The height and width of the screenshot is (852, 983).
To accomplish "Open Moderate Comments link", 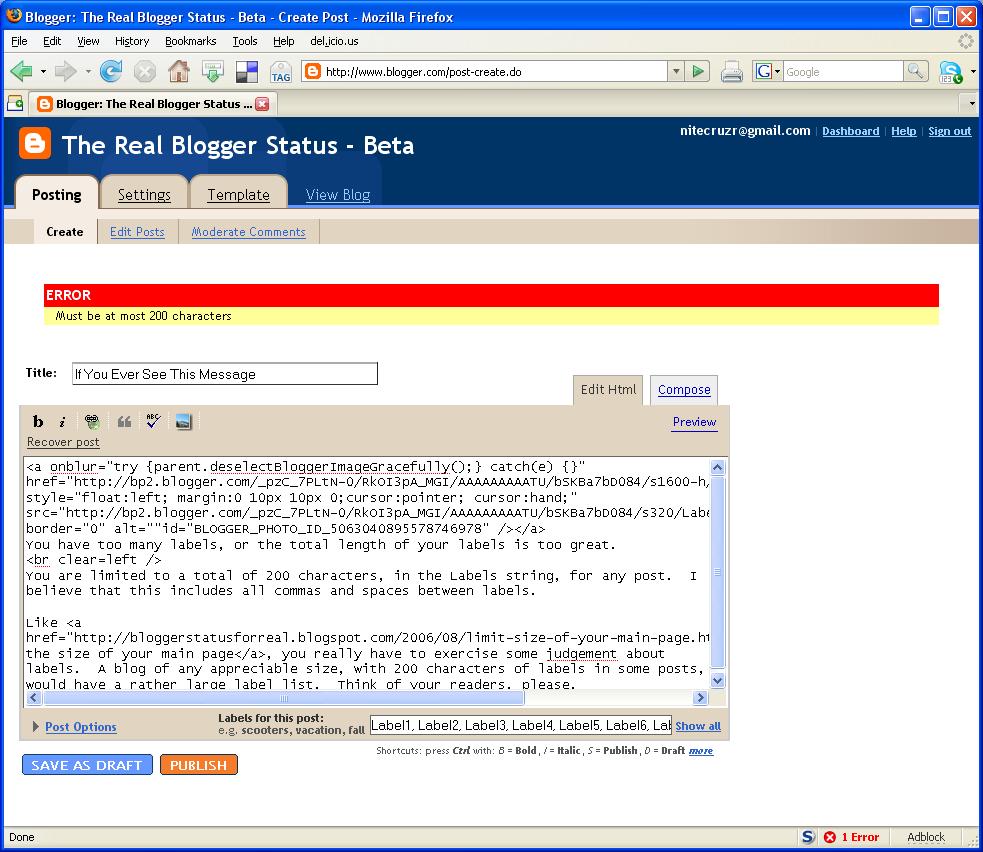I will click(x=248, y=231).
